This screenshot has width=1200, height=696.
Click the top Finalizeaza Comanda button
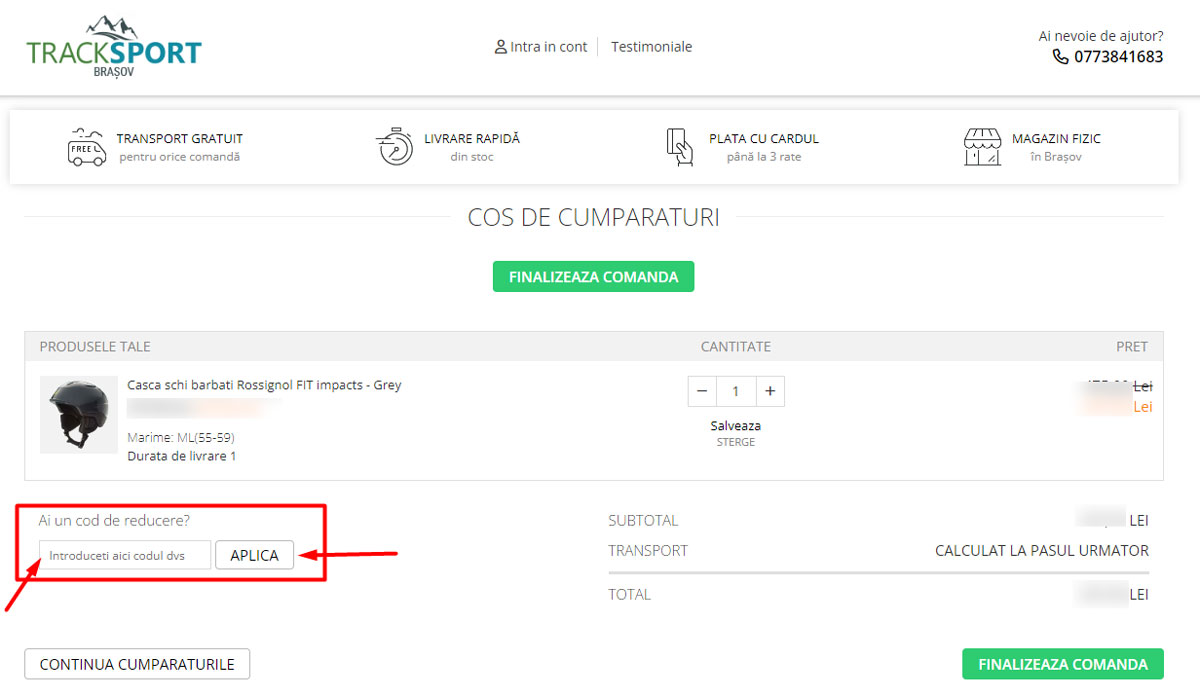594,277
